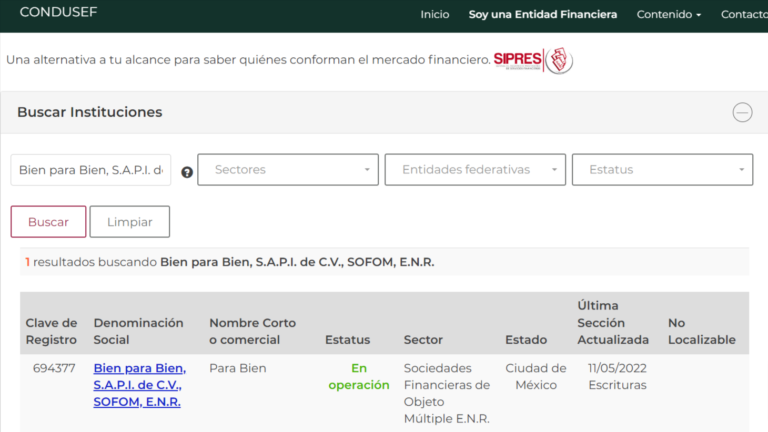Click the Última Sección Actualizada column header

click(x=614, y=323)
